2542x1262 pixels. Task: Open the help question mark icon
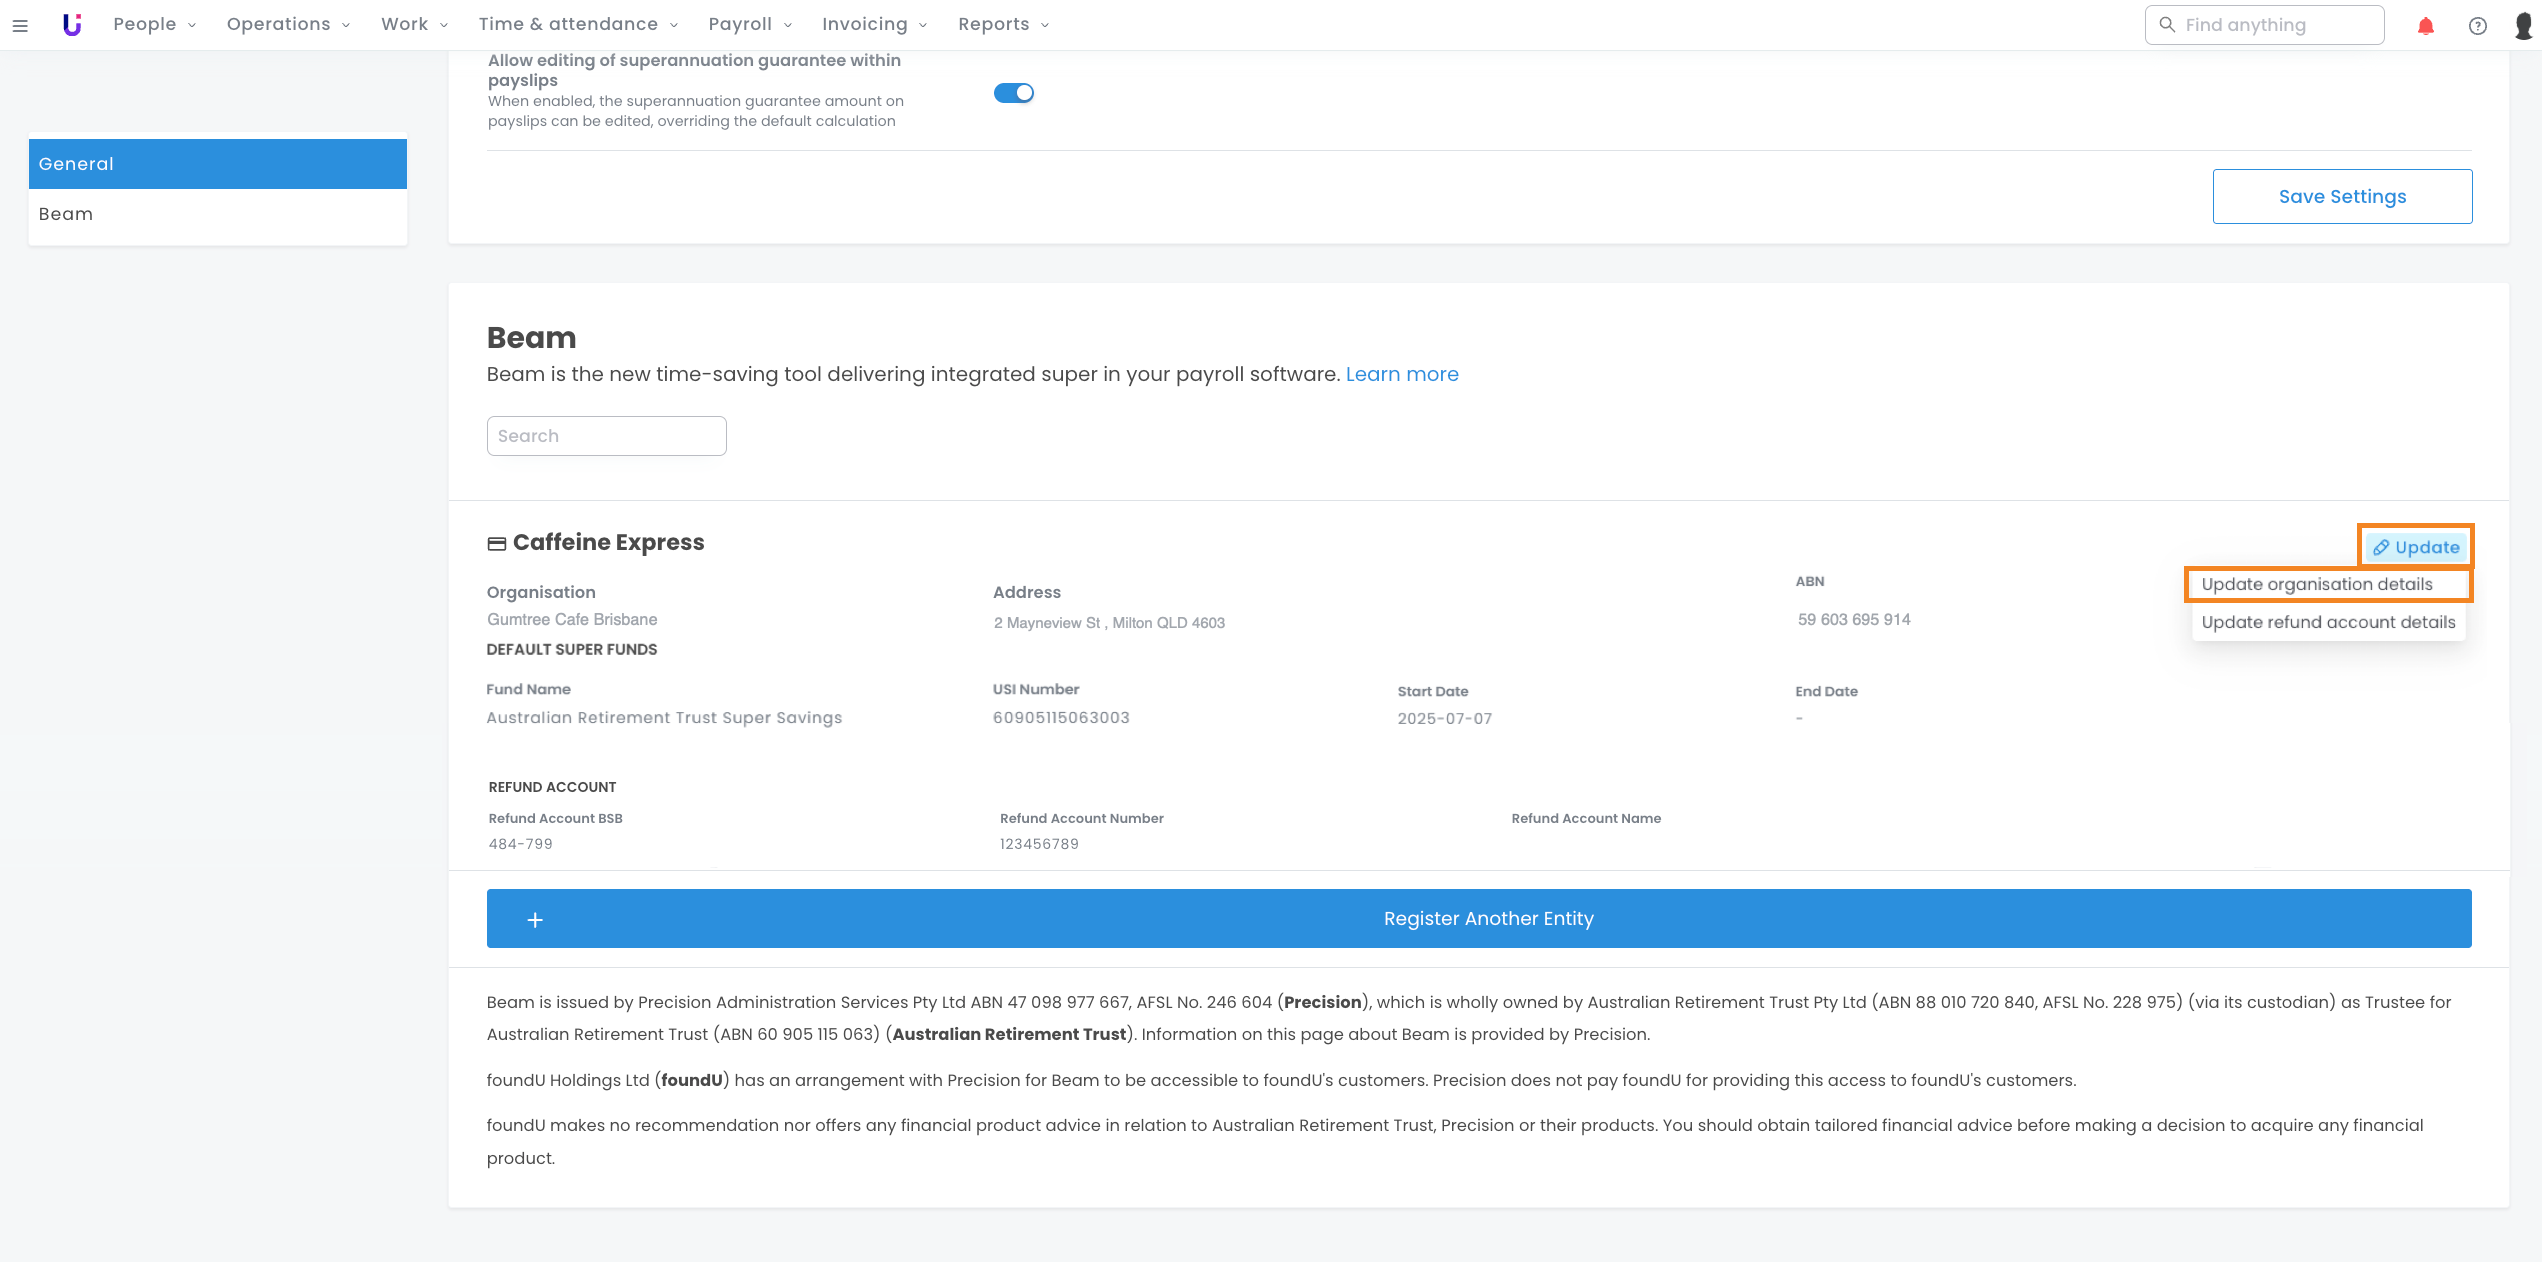pyautogui.click(x=2477, y=26)
